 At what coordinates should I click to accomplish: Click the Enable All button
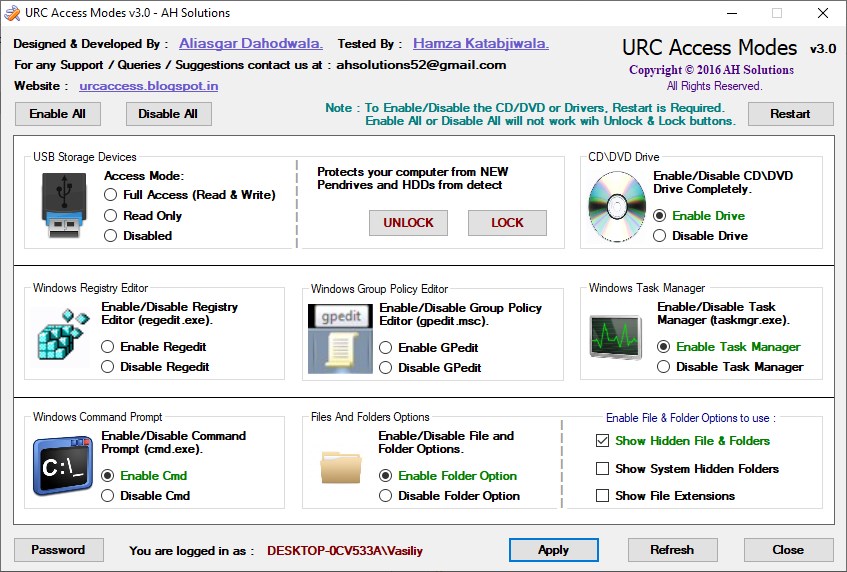point(58,114)
